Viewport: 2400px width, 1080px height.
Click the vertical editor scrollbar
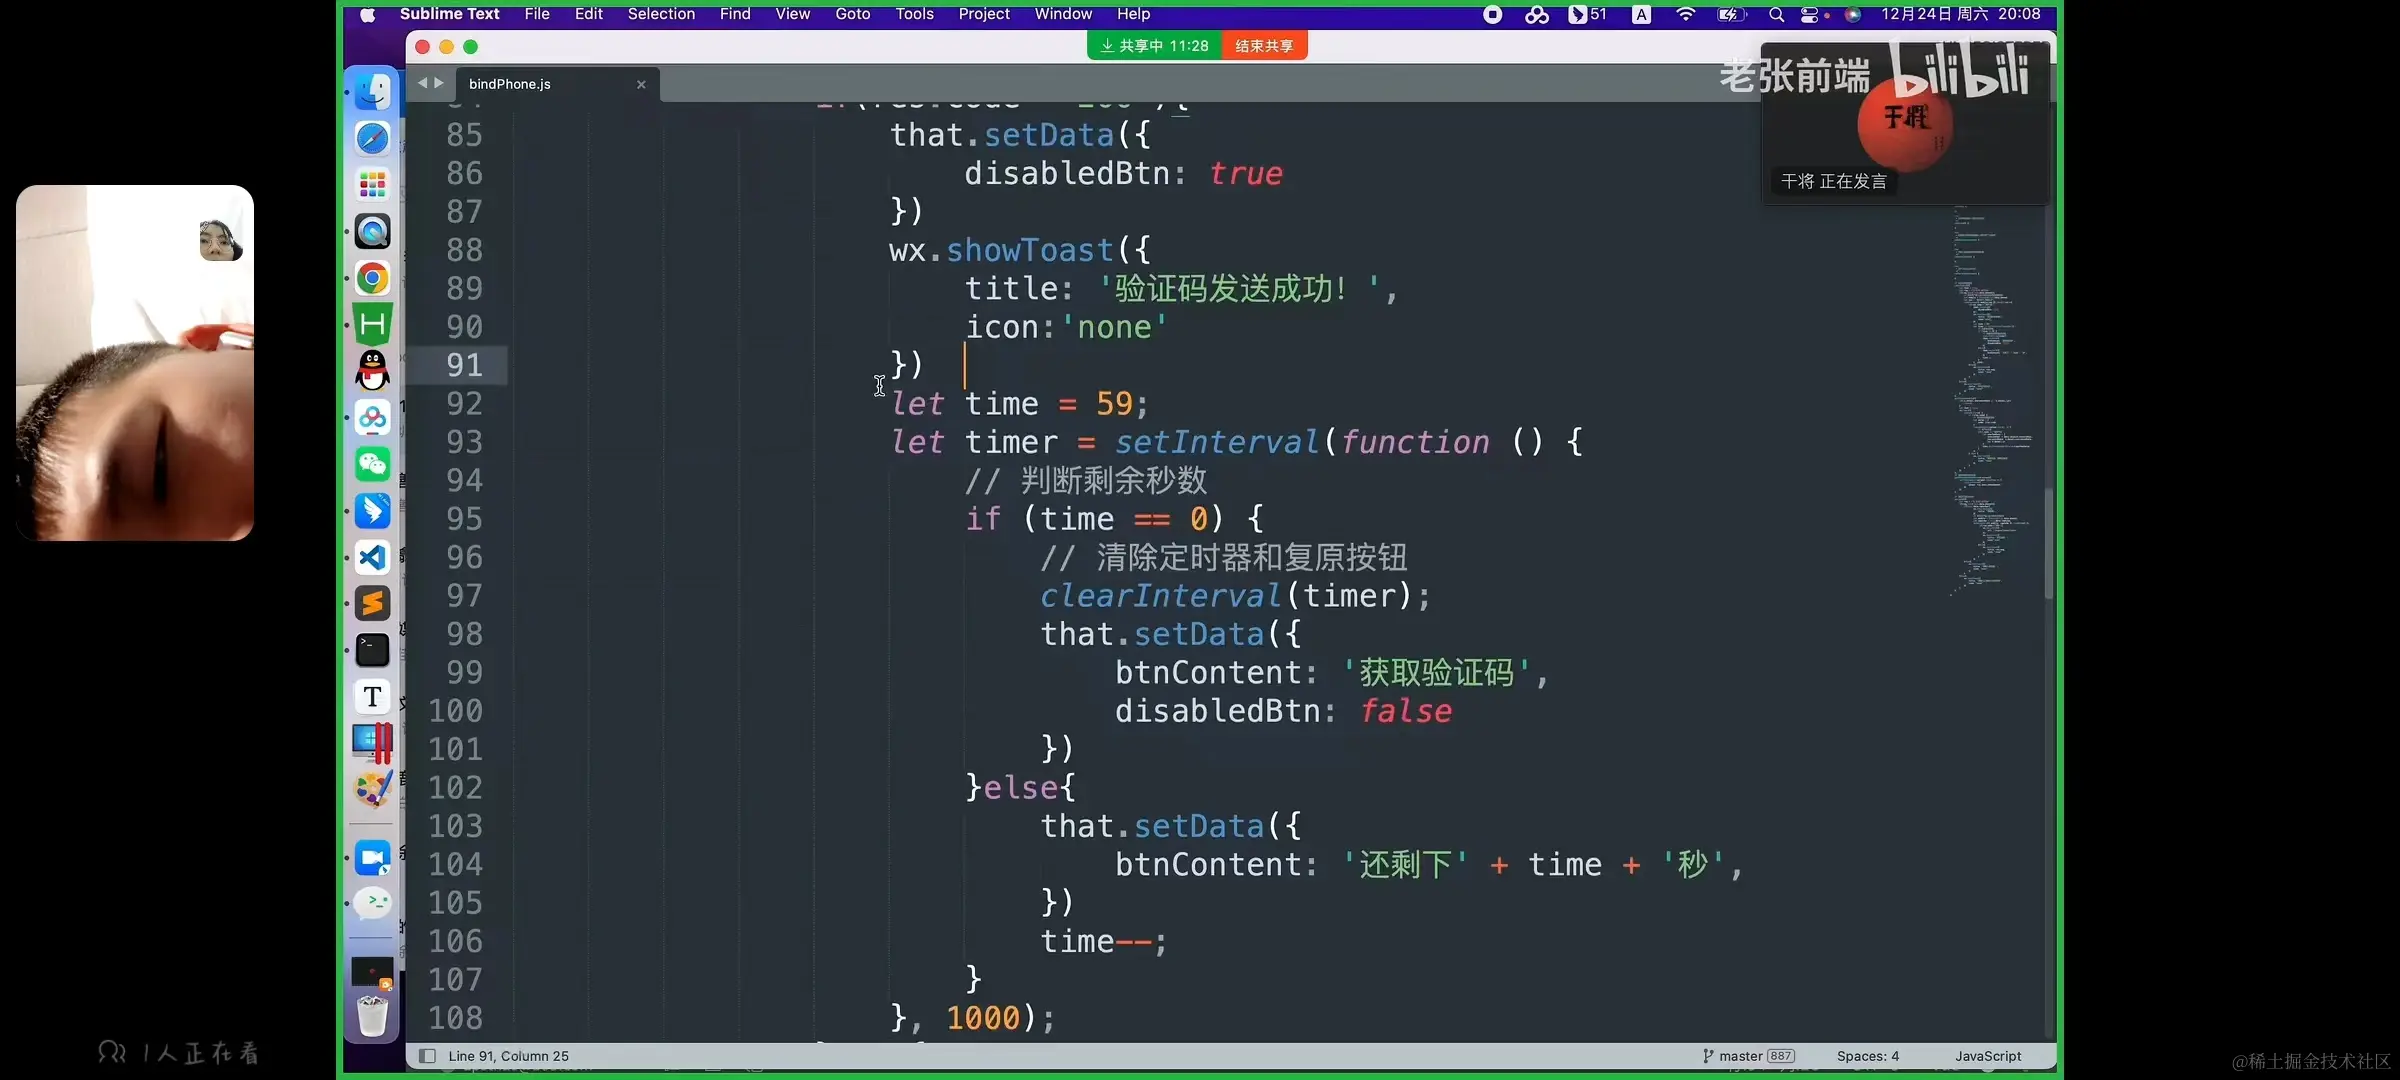[2048, 545]
